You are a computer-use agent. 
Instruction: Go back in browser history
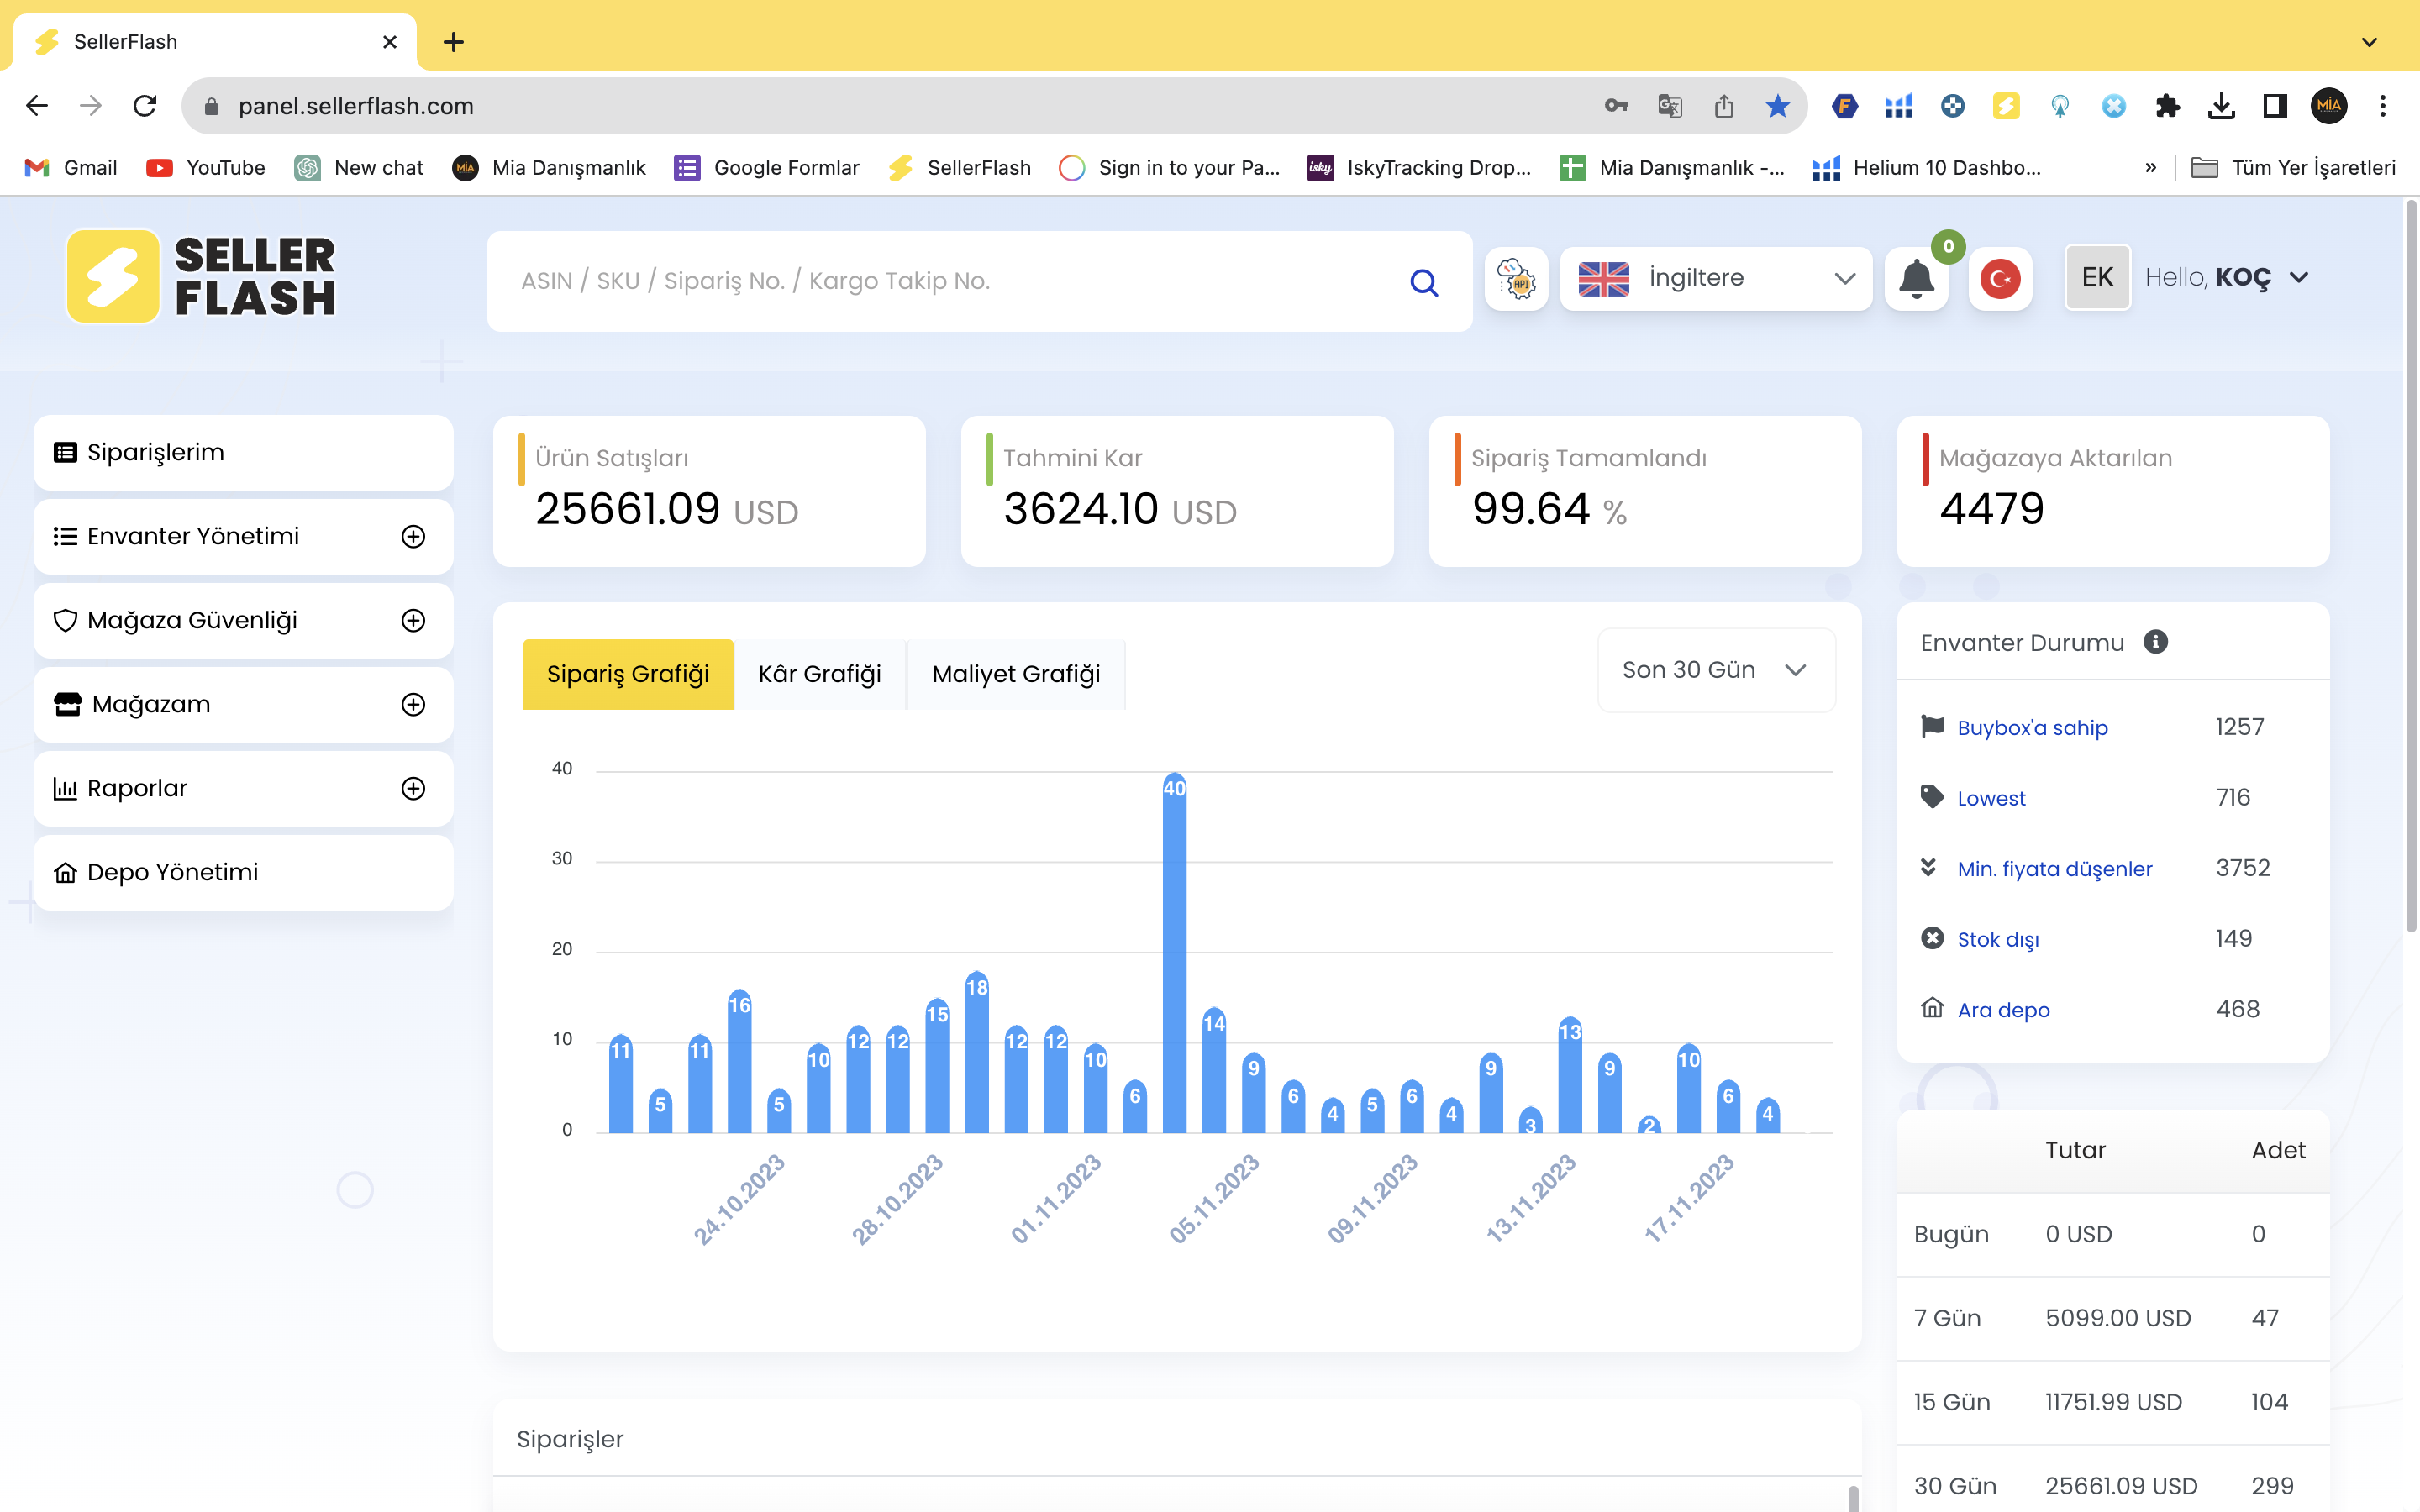tap(37, 106)
